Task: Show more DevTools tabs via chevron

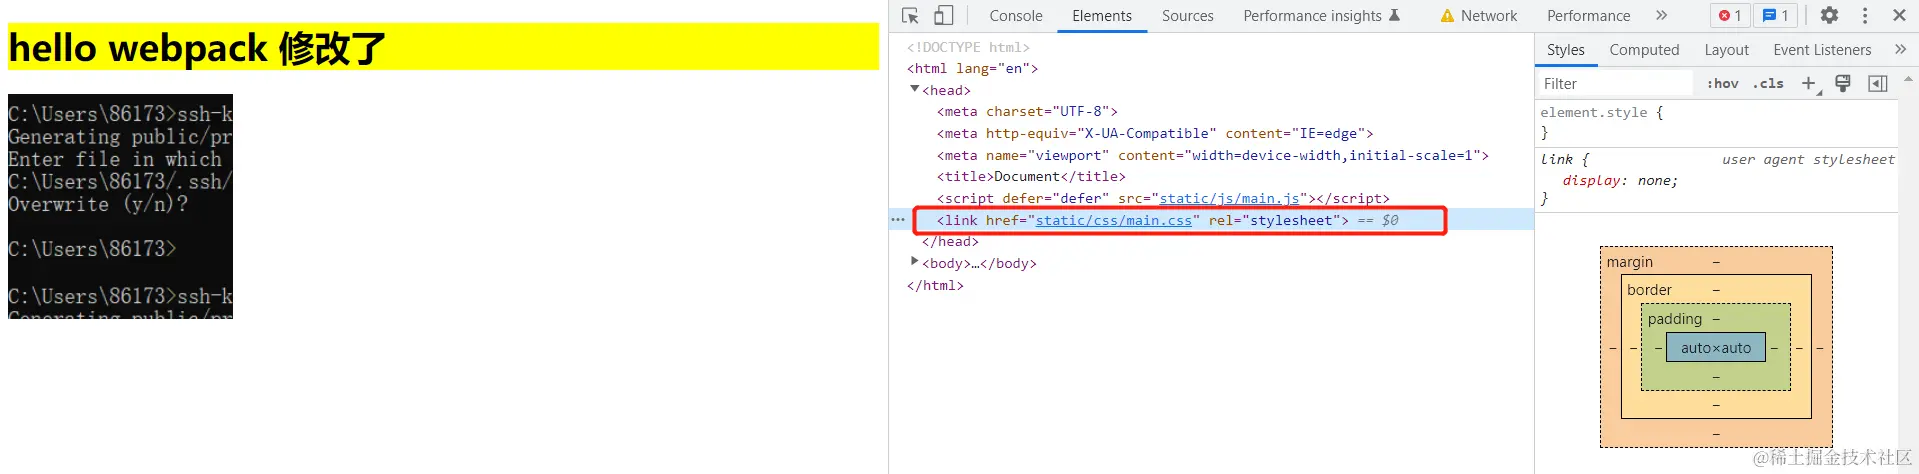Action: point(1661,16)
